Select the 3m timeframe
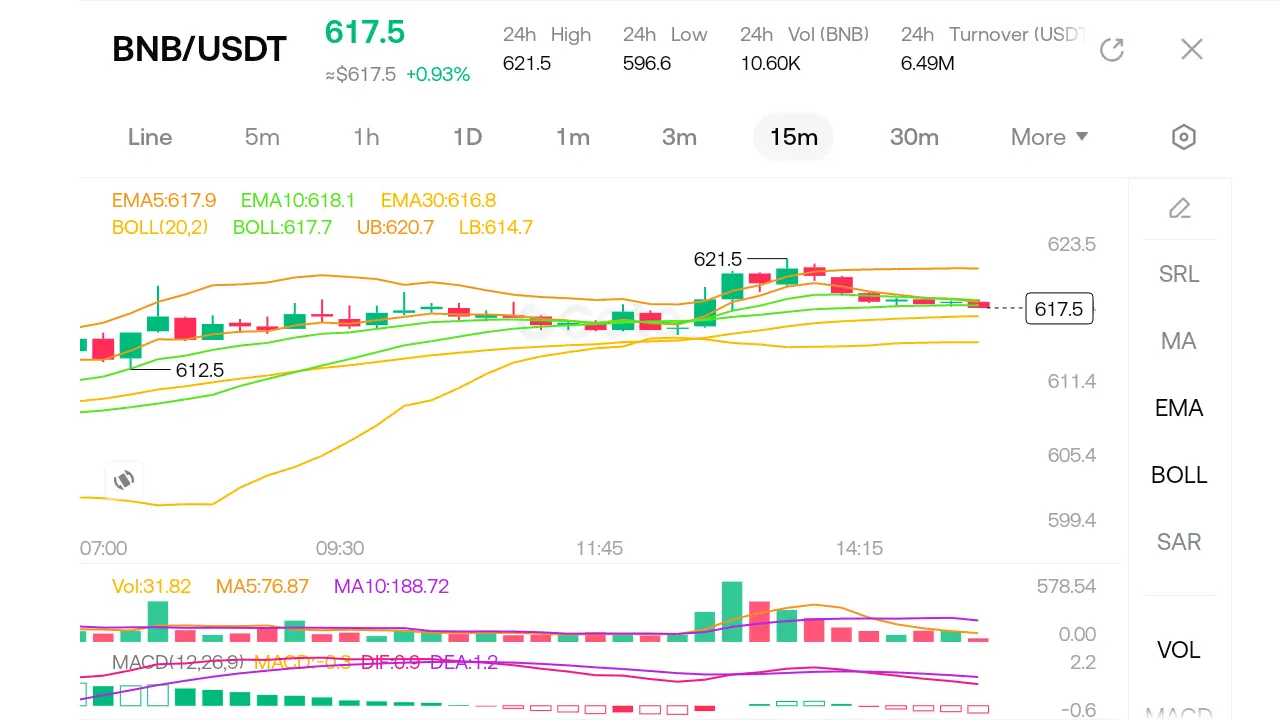Screen dimensions: 1280x720 (679, 137)
